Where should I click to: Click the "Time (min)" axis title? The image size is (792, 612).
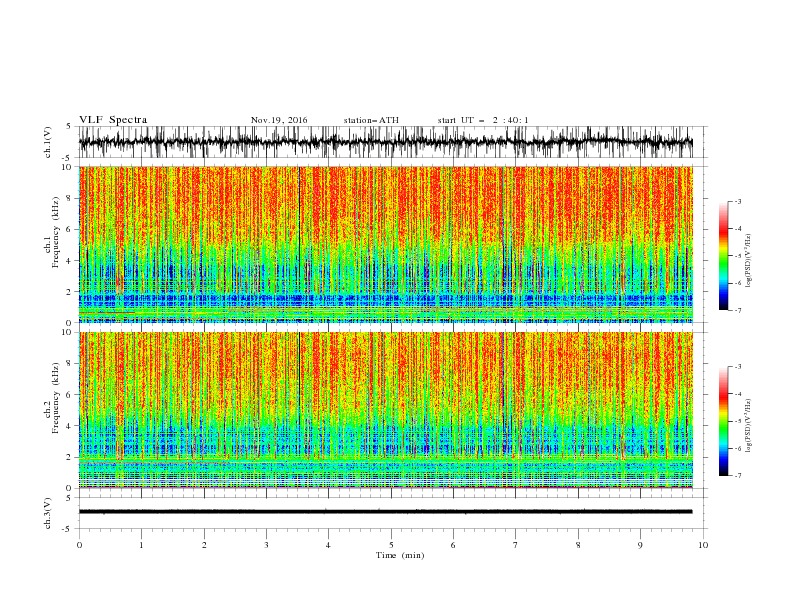tap(400, 555)
